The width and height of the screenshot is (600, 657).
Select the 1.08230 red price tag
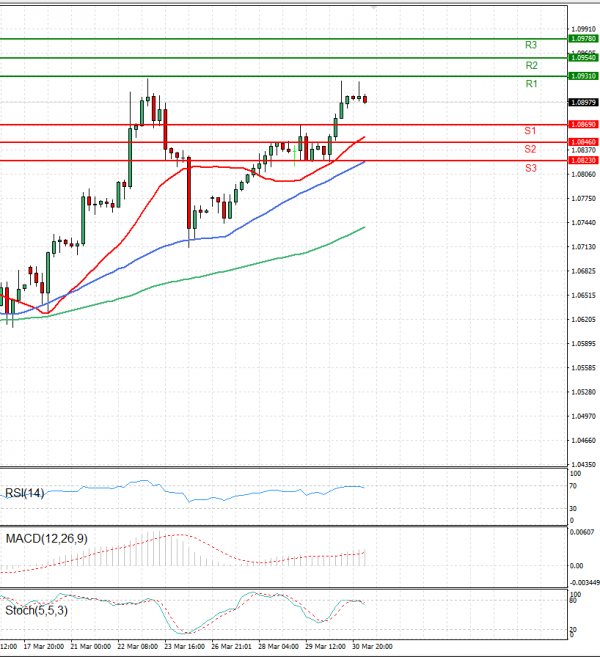pos(583,160)
